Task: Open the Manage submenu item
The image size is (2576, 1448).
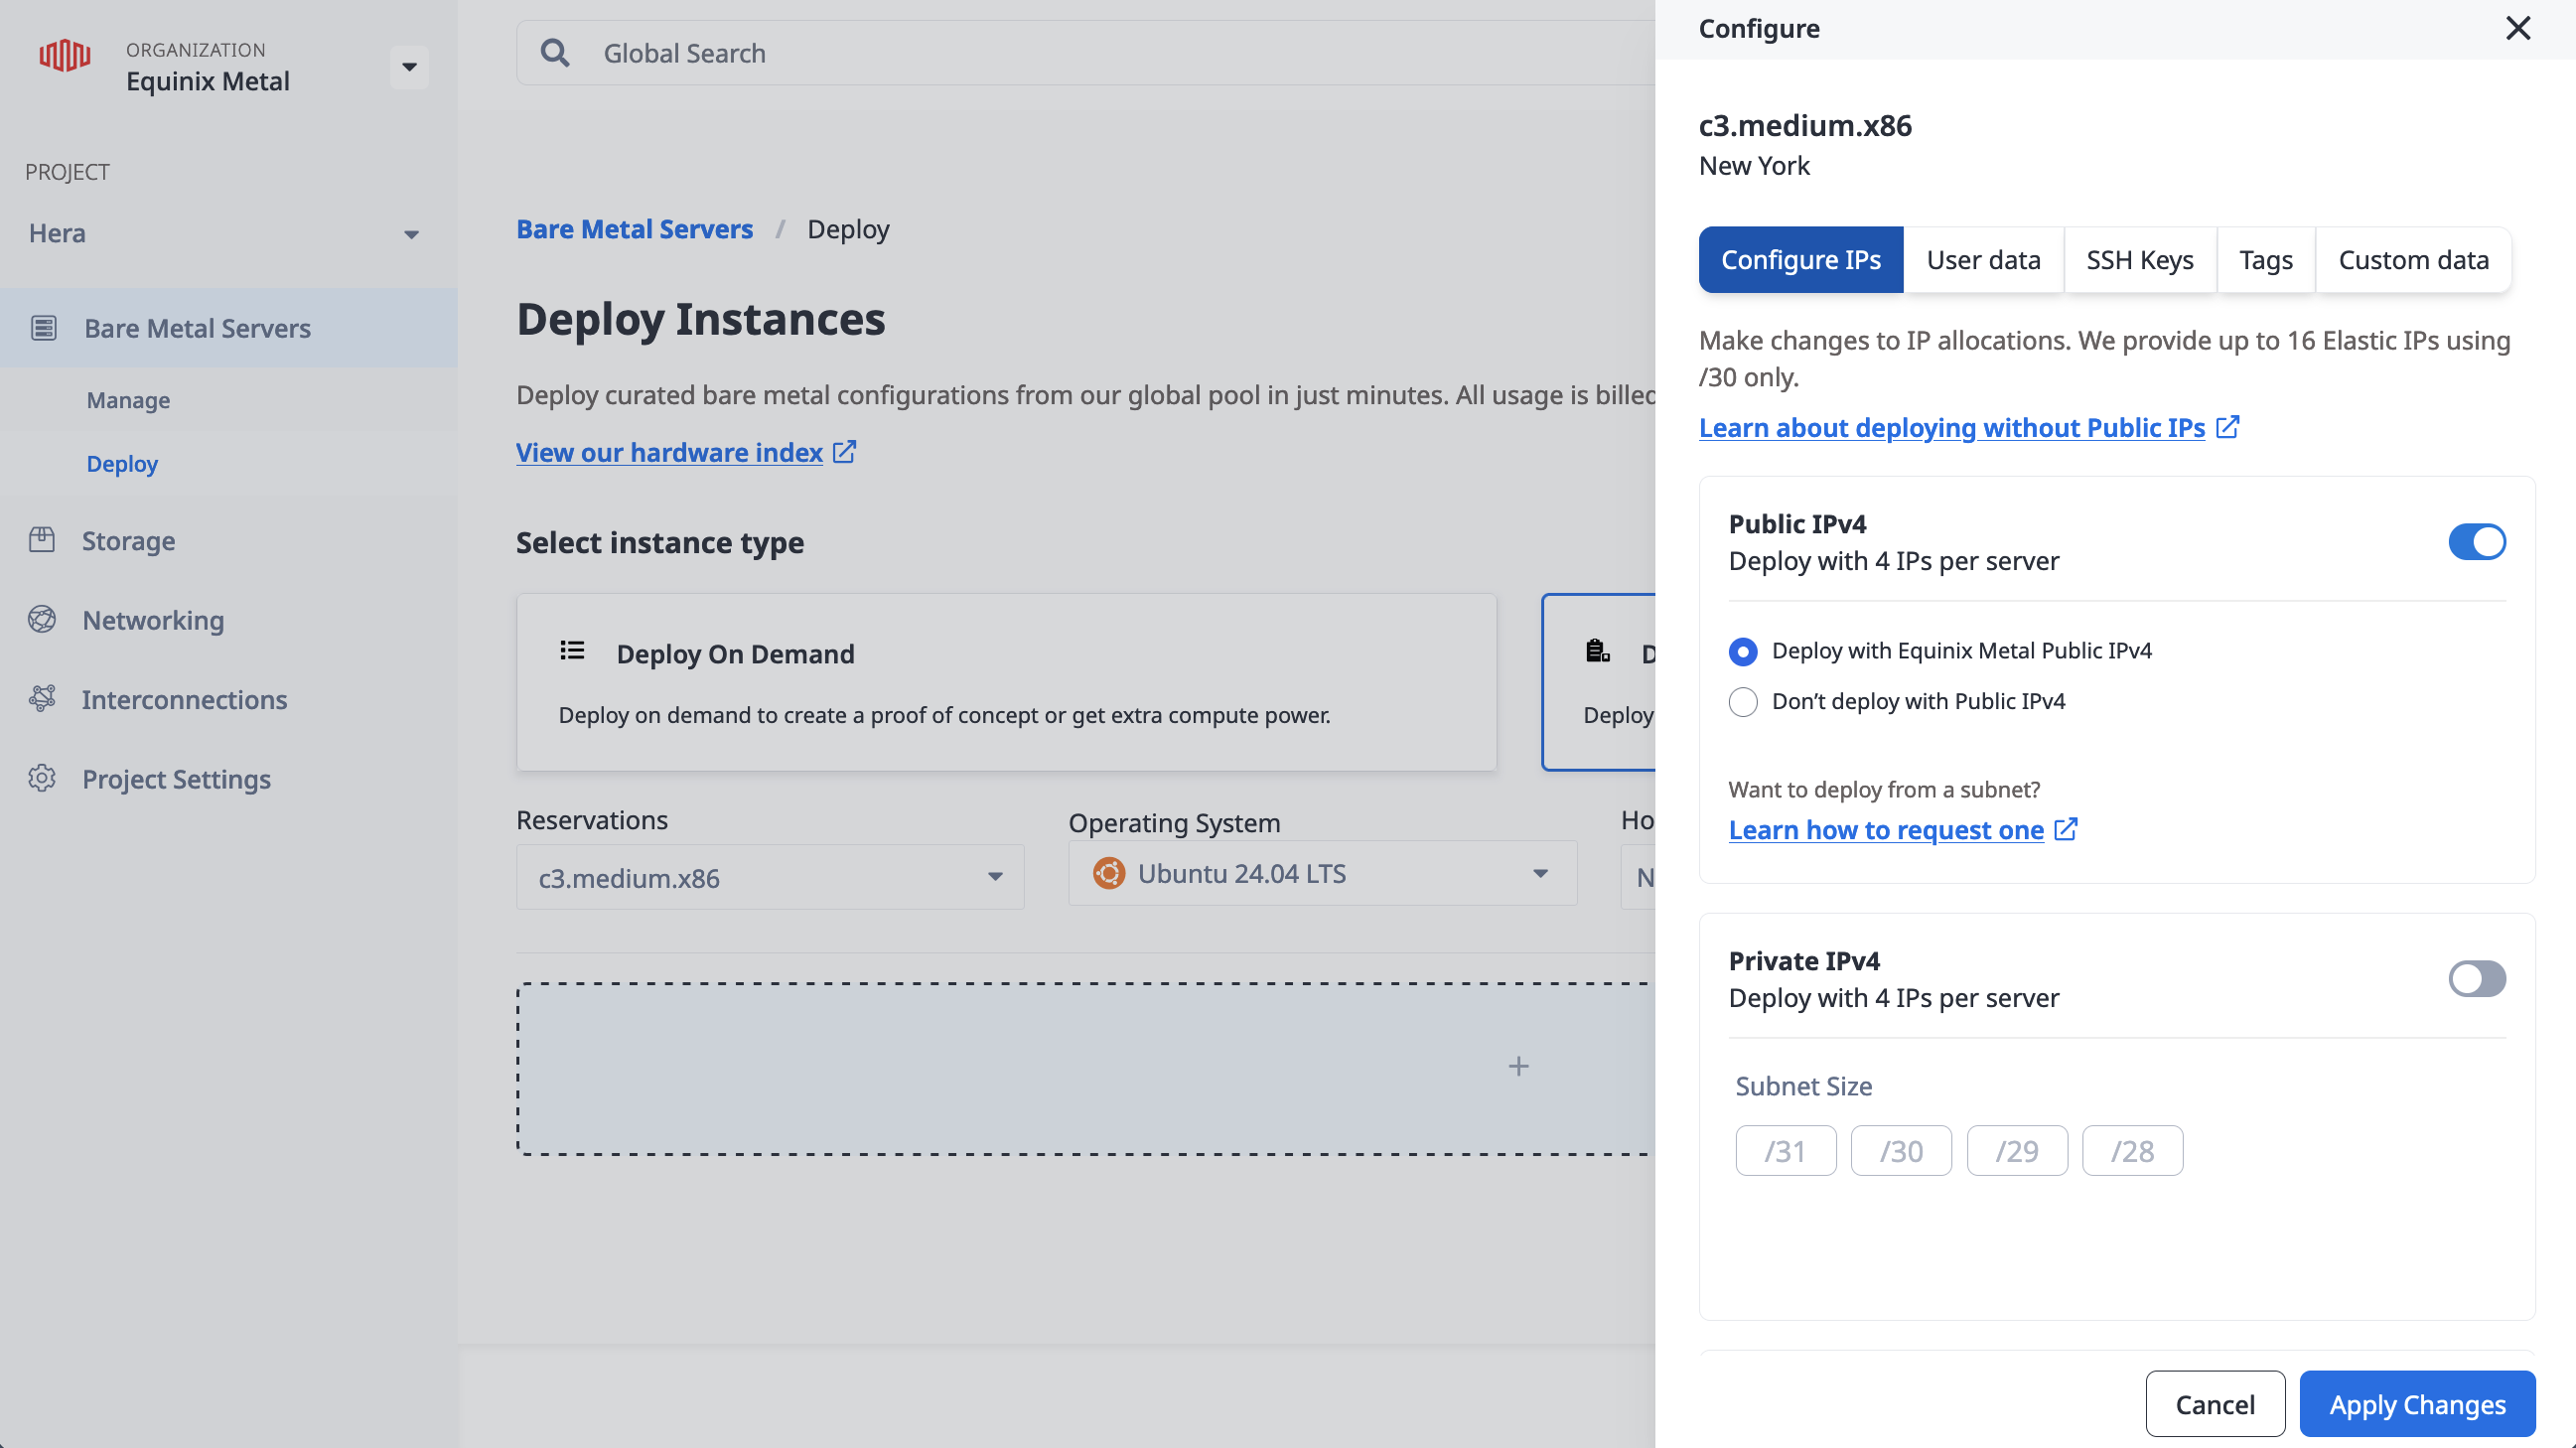Action: point(128,400)
